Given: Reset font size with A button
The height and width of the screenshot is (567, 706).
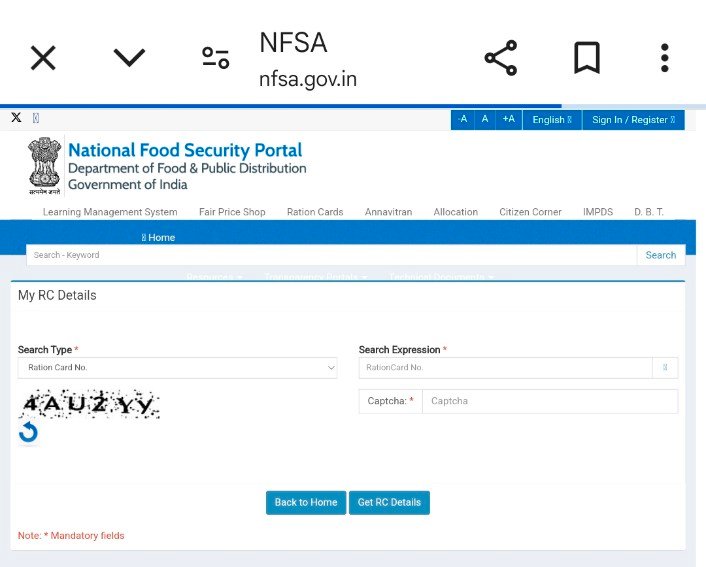Looking at the screenshot, I should 485,120.
